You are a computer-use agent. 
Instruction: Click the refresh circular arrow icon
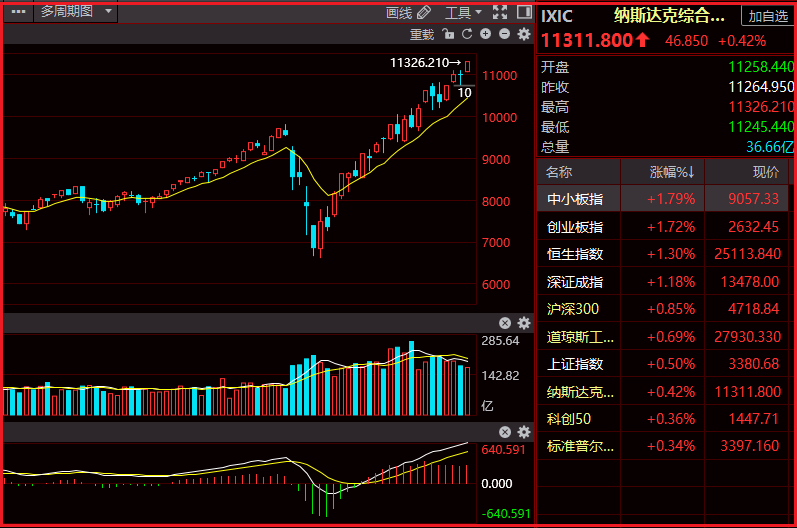[x=467, y=34]
